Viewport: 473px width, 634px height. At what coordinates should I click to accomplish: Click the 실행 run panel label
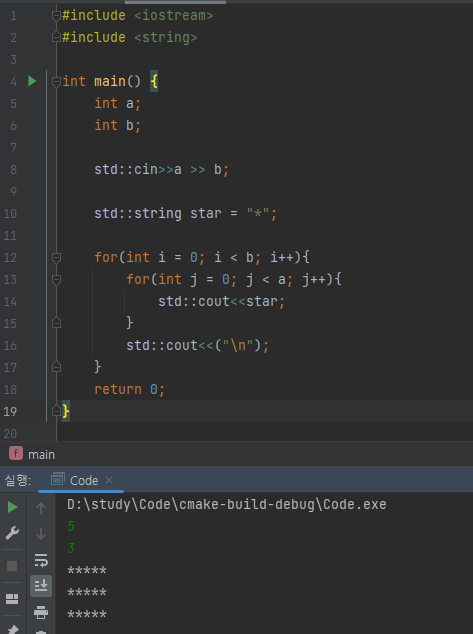tap(17, 480)
